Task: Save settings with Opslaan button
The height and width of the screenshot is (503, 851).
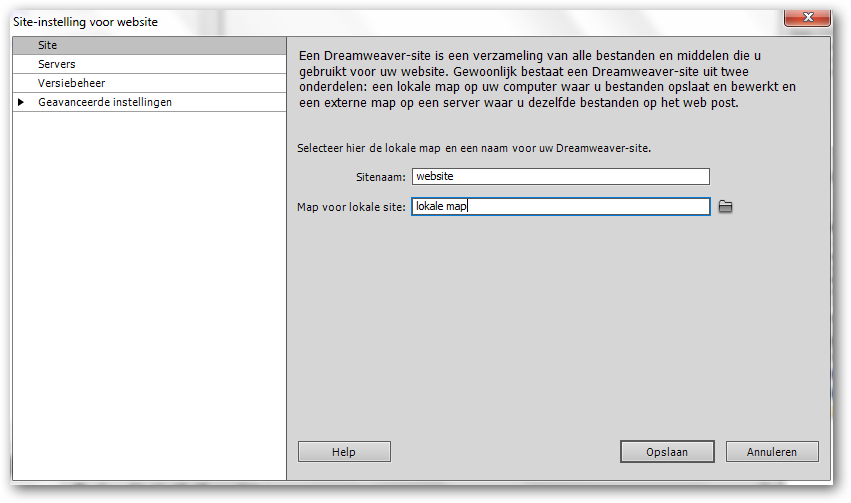Action: [x=667, y=451]
